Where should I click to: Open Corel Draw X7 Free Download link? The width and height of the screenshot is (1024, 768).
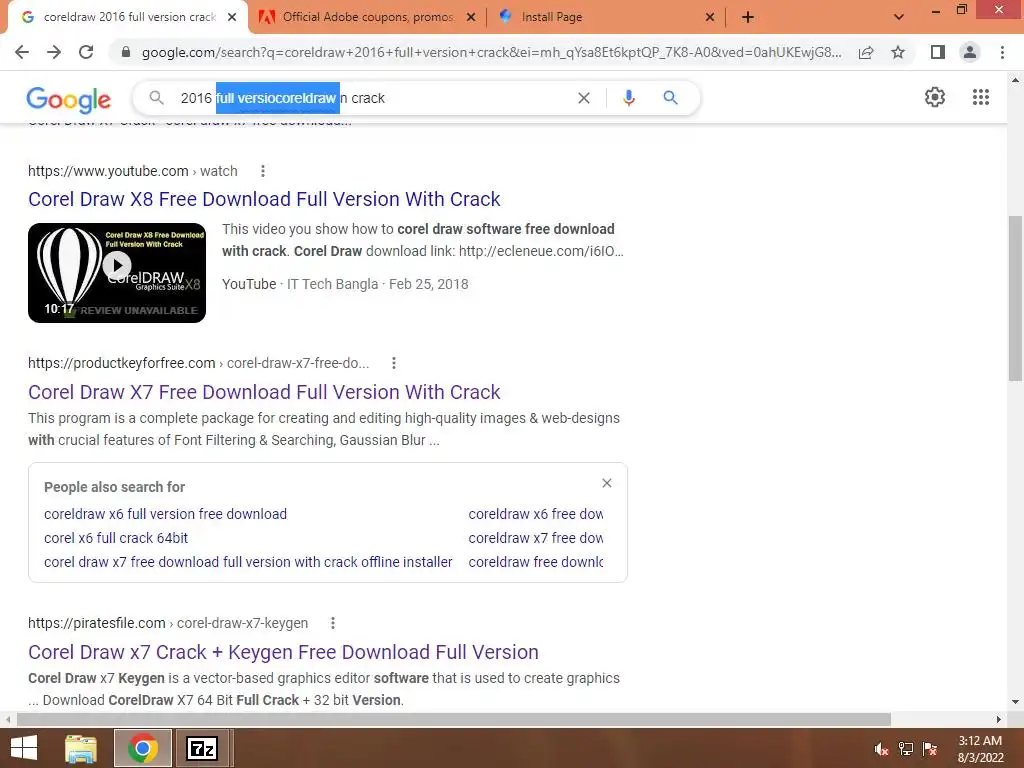[264, 392]
